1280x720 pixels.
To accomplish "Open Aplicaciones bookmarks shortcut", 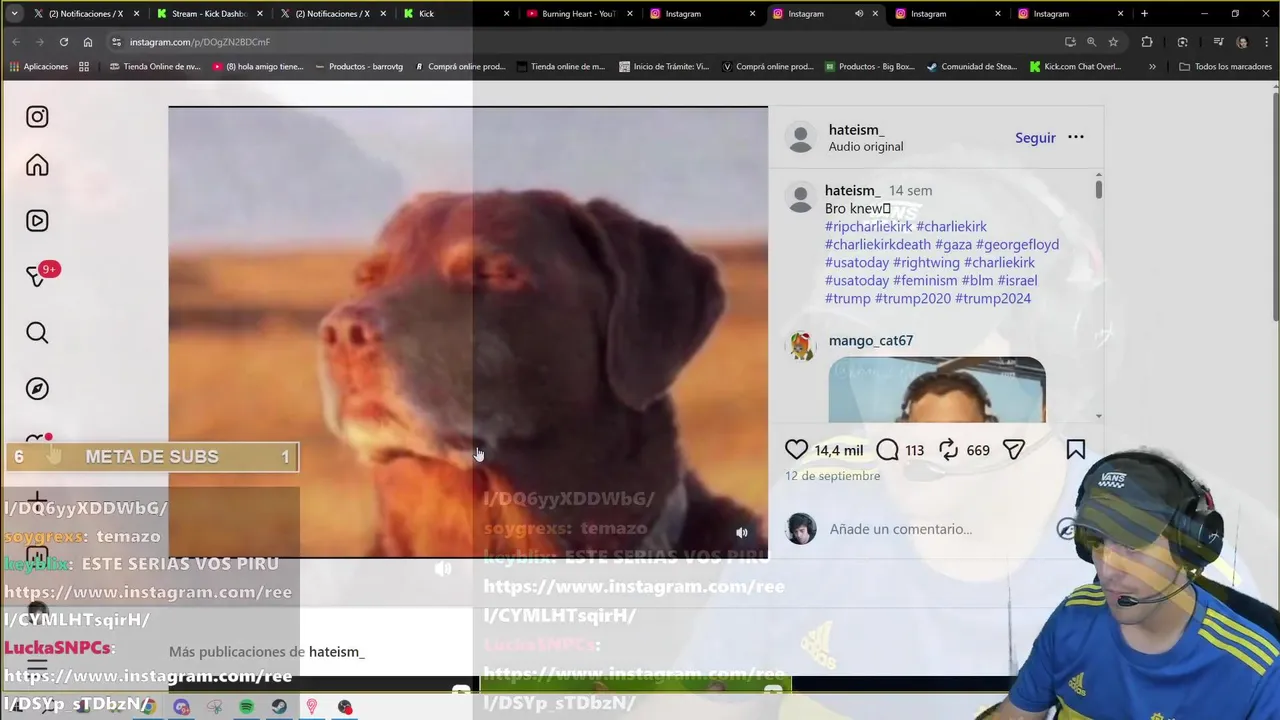I will pos(39,67).
